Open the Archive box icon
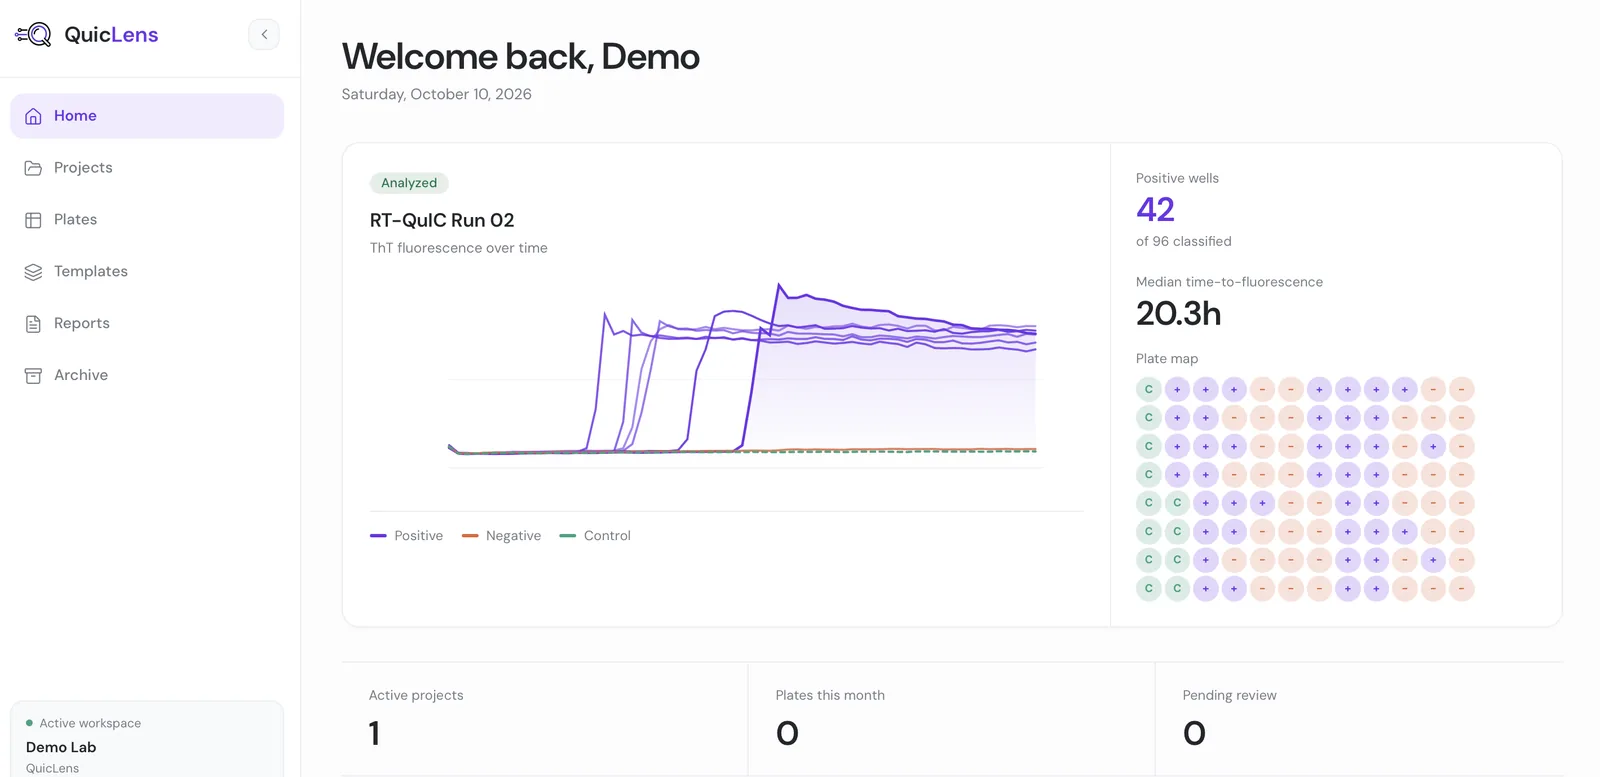The width and height of the screenshot is (1600, 777). 33,376
